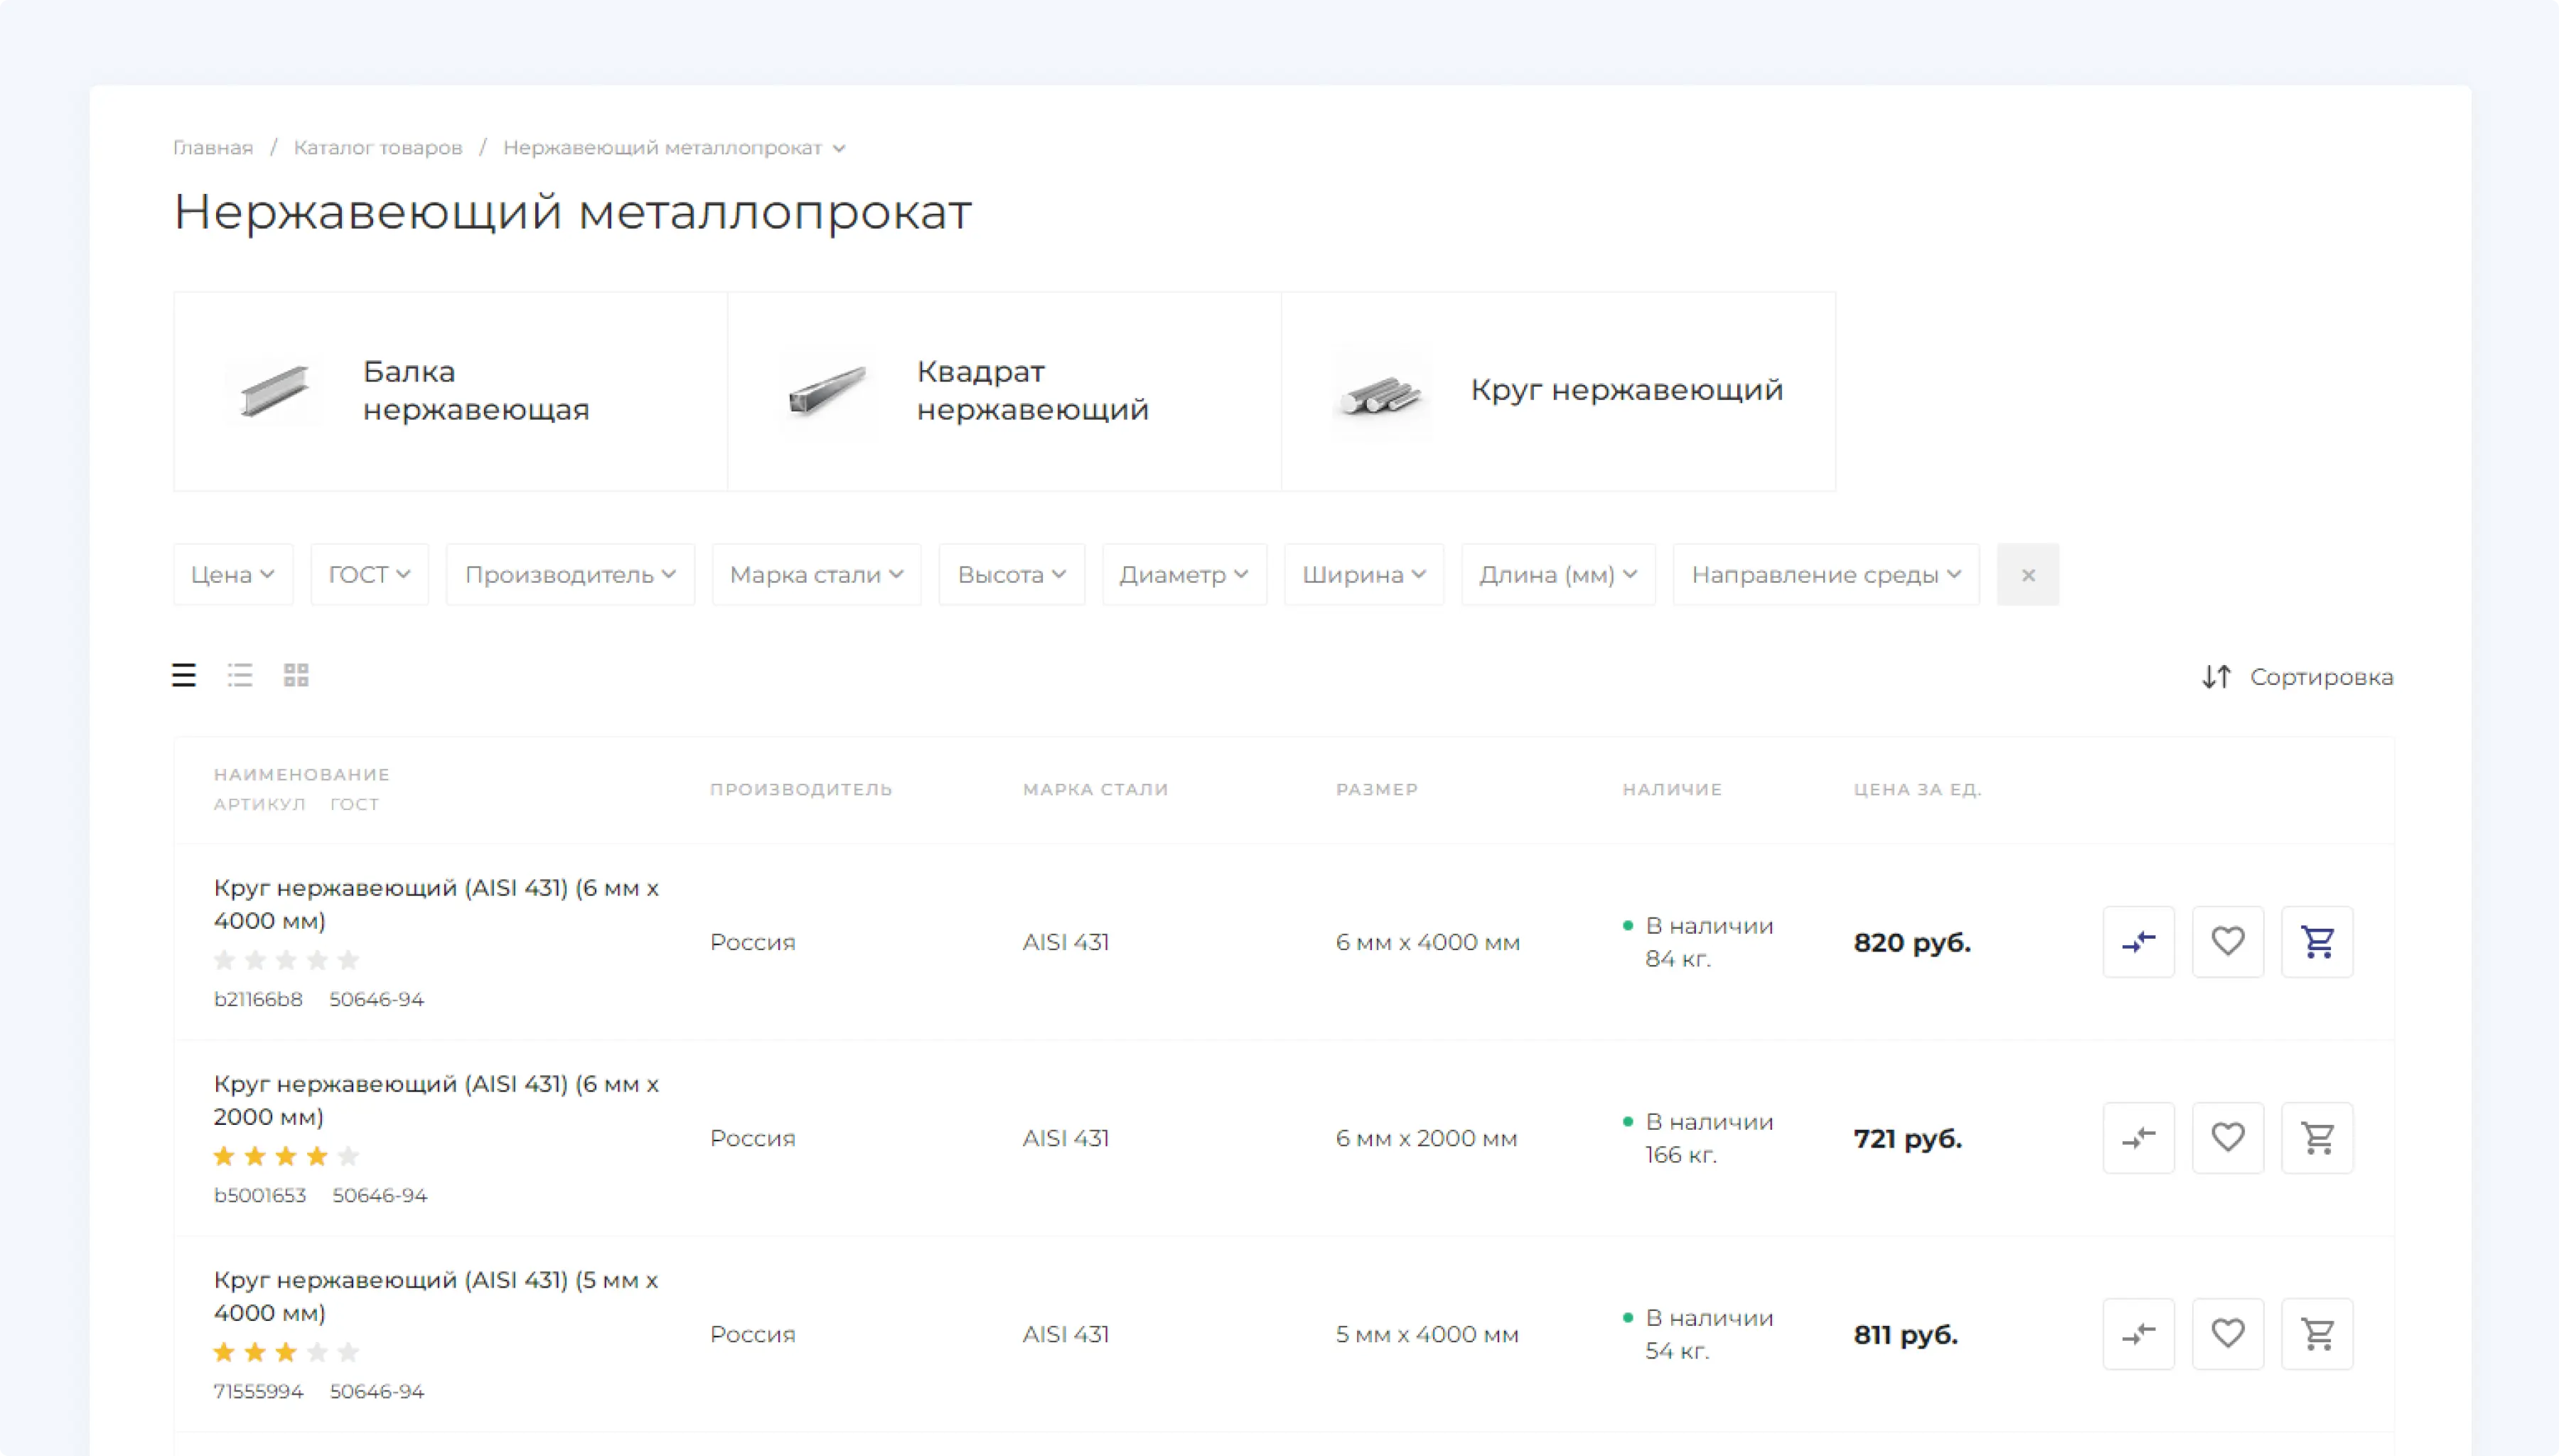Open the Цена filter dropdown
Image resolution: width=2559 pixels, height=1456 pixels.
pyautogui.click(x=233, y=574)
